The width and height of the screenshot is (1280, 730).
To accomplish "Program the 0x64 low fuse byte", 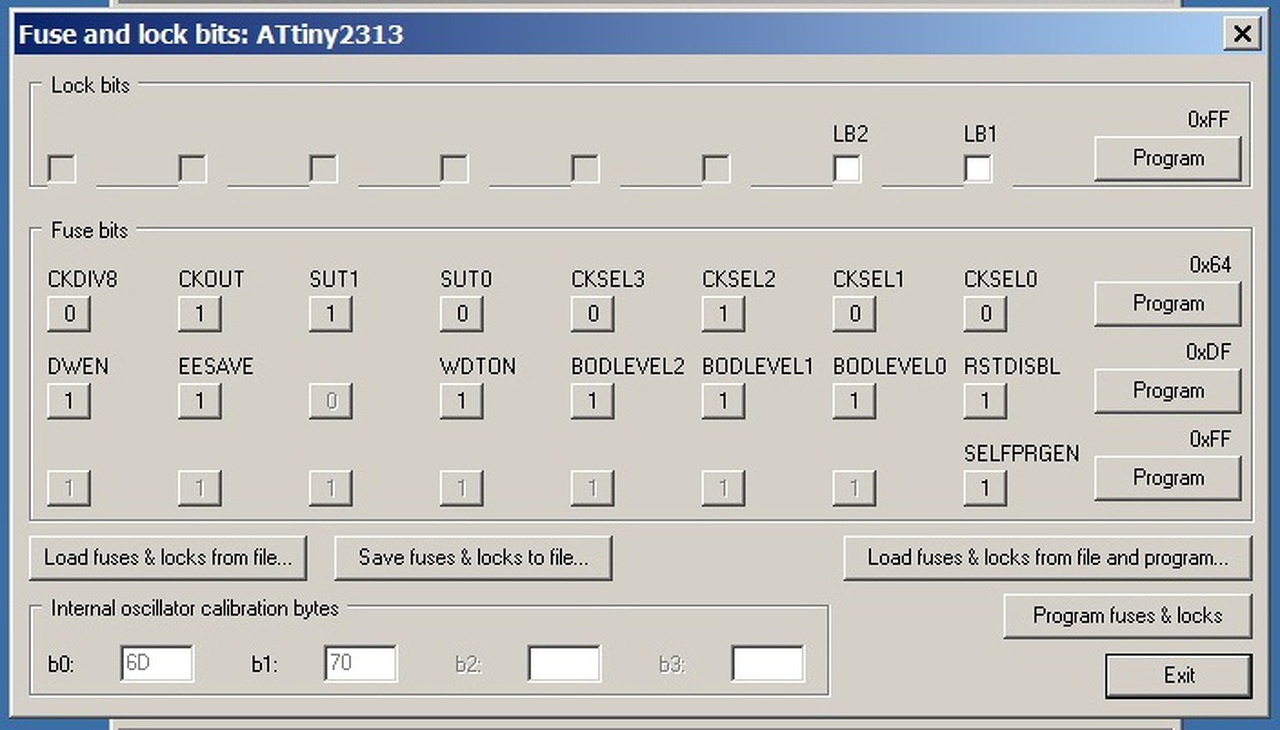I will click(x=1168, y=304).
